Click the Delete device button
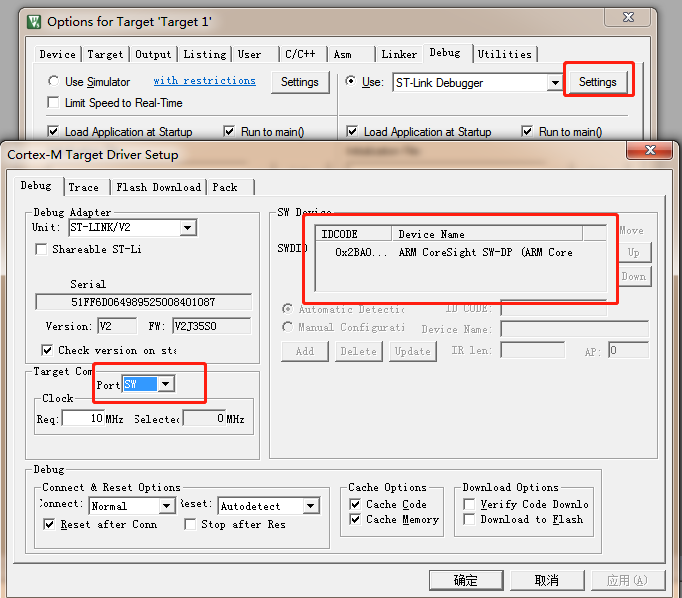 358,351
